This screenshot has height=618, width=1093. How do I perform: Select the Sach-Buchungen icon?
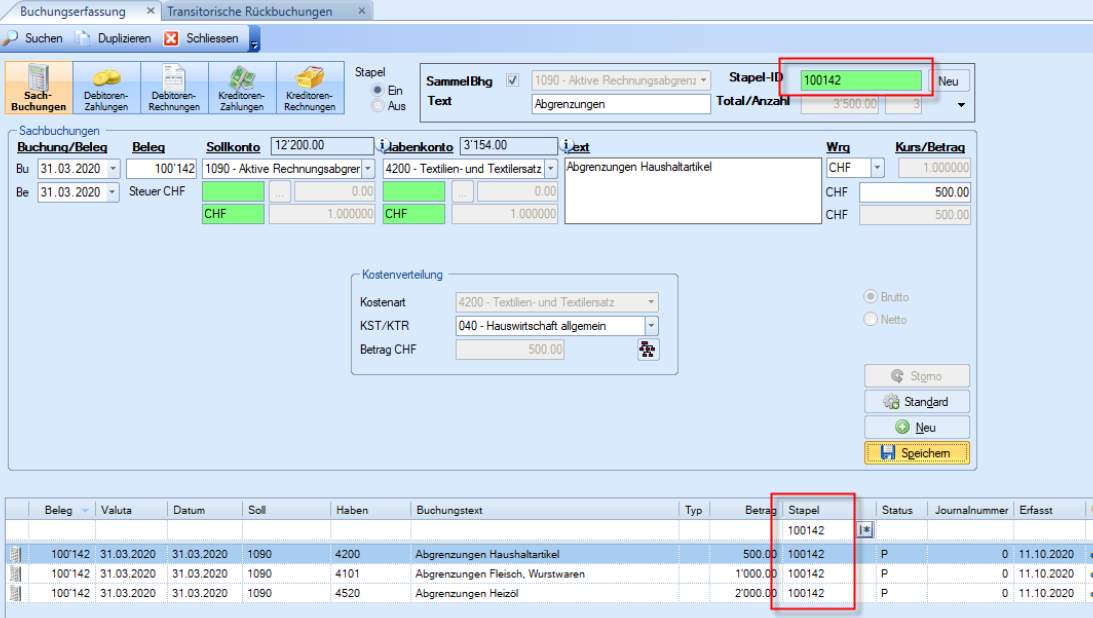point(39,88)
